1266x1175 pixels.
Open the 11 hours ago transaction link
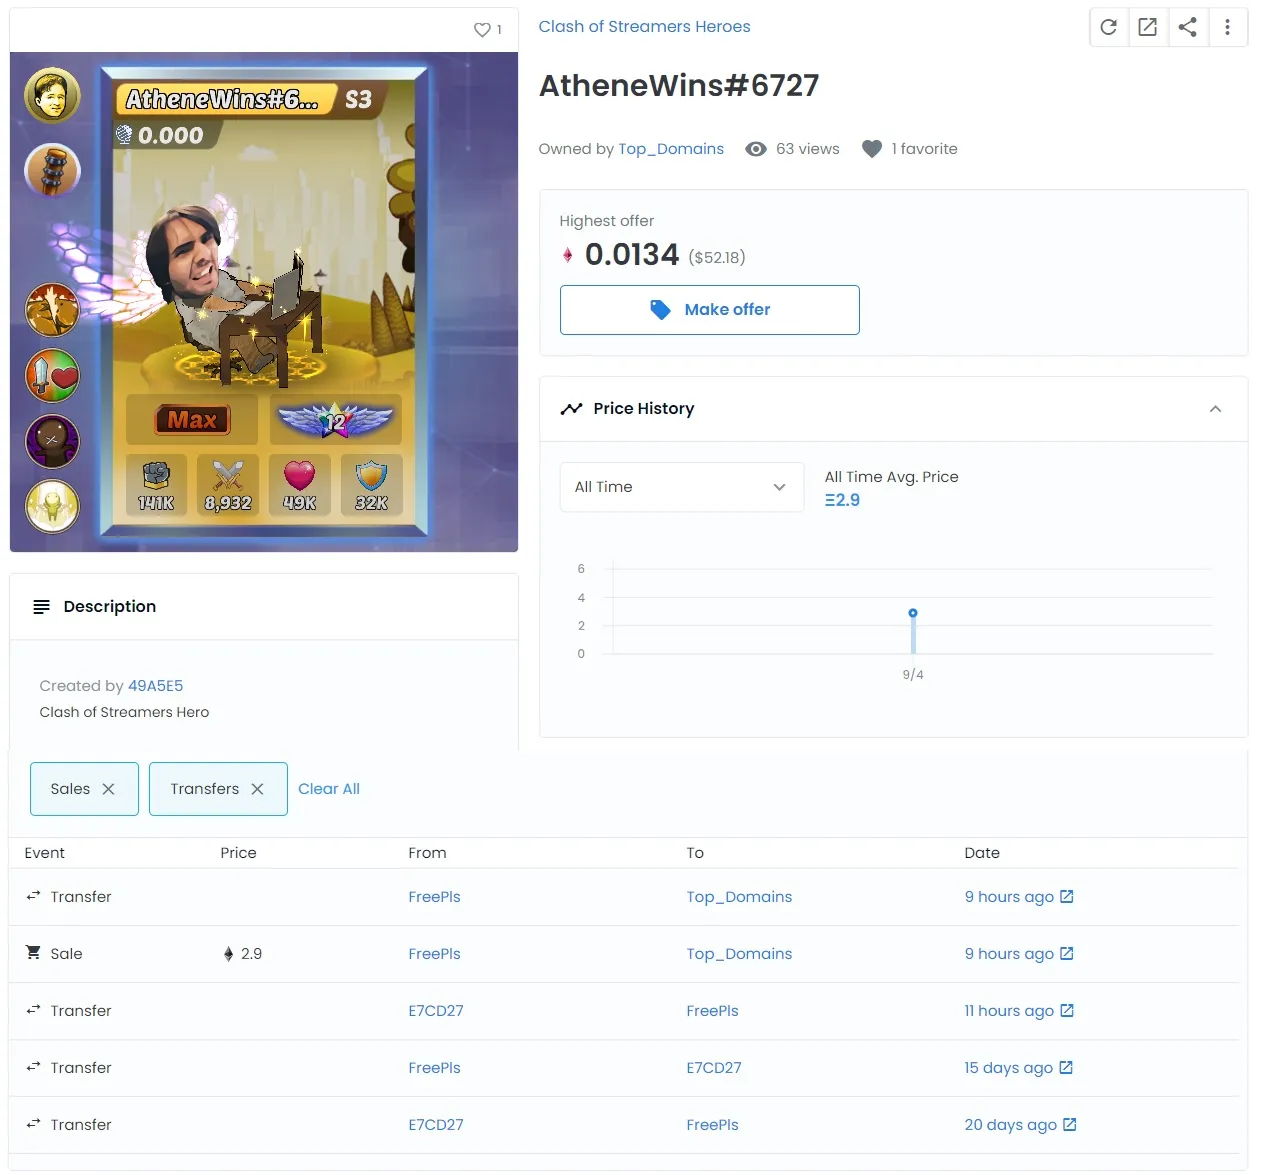[1019, 1011]
